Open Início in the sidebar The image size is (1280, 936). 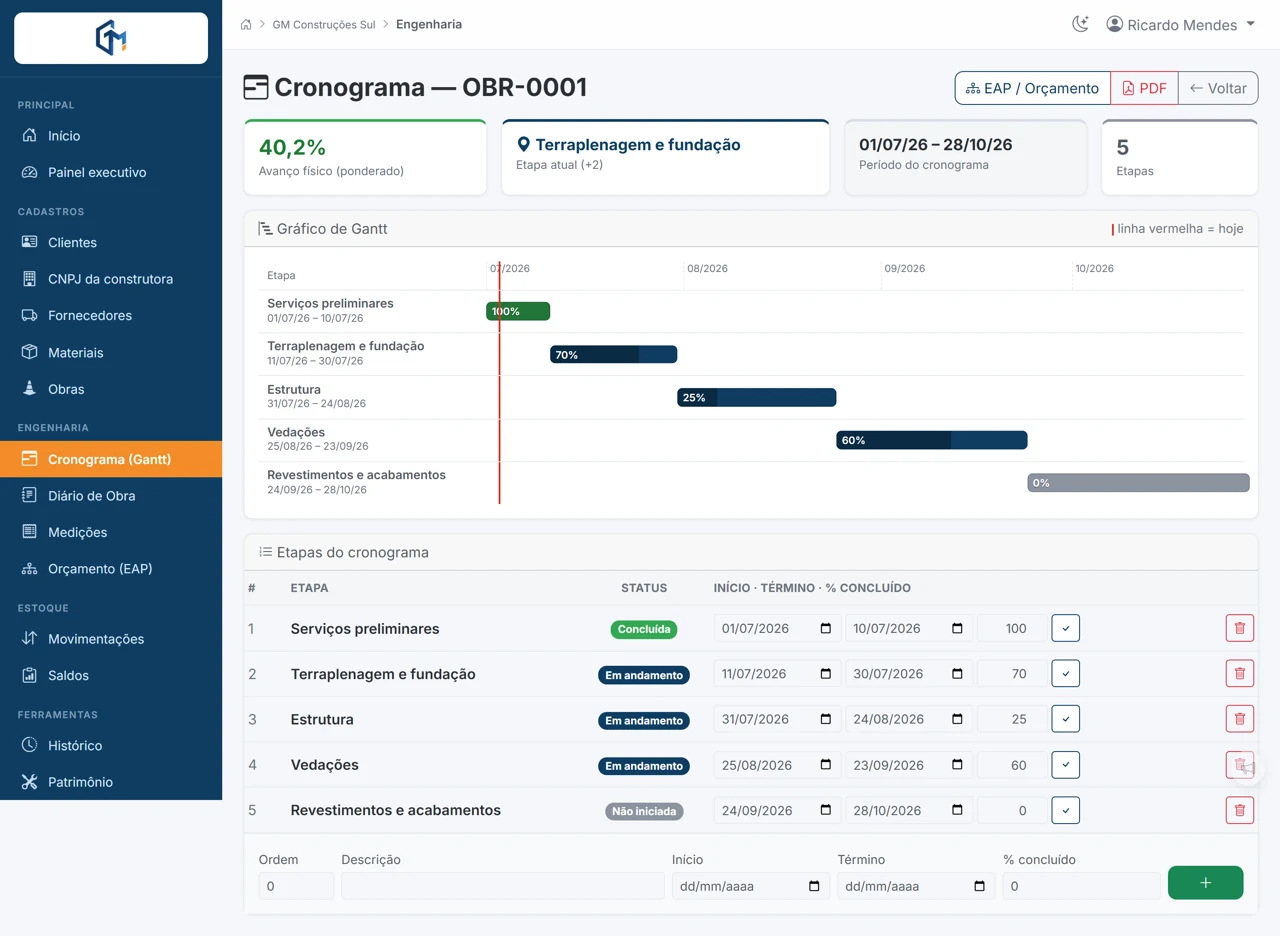(x=111, y=136)
